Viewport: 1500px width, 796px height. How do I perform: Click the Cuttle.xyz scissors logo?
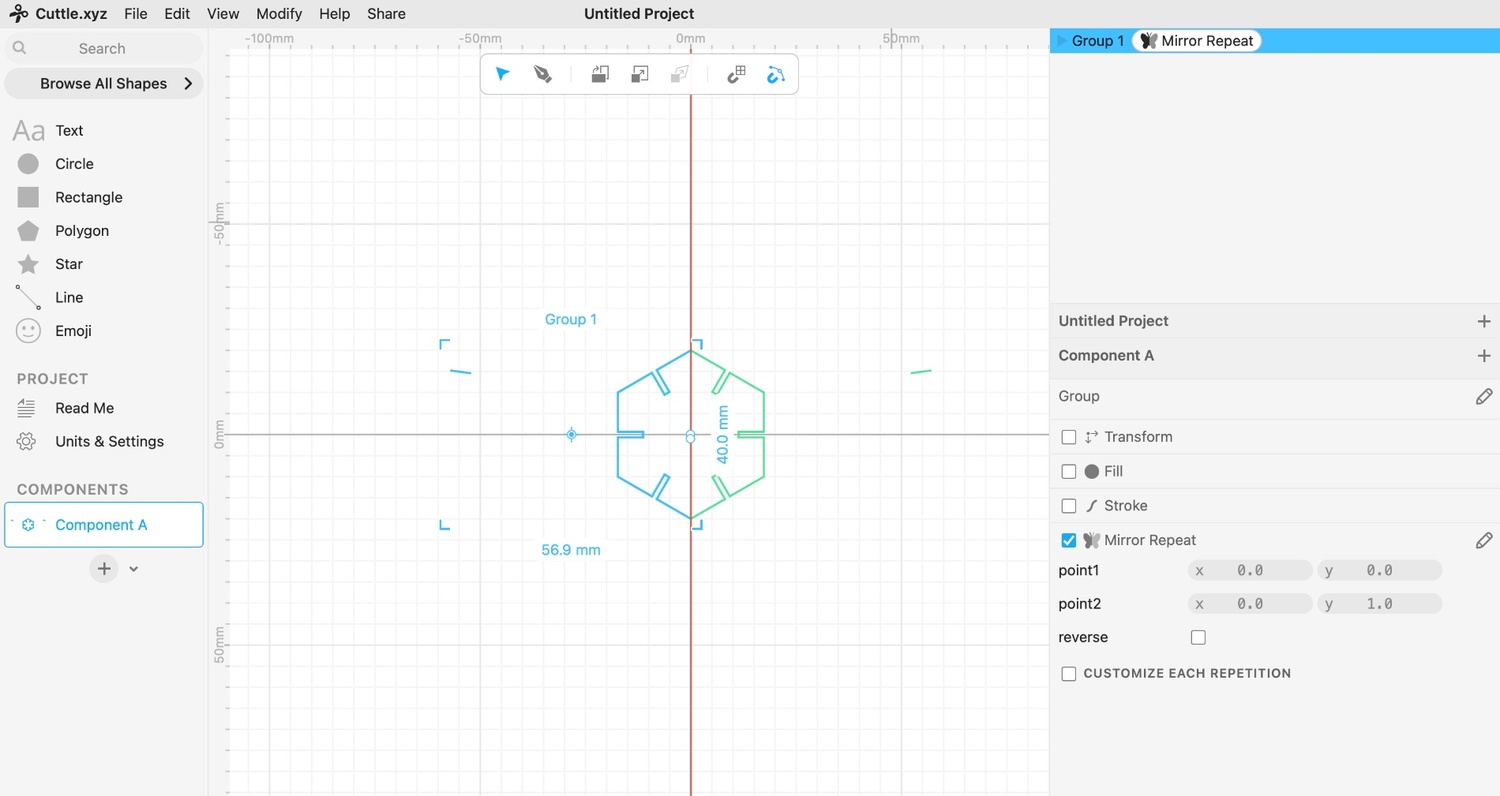pyautogui.click(x=18, y=14)
